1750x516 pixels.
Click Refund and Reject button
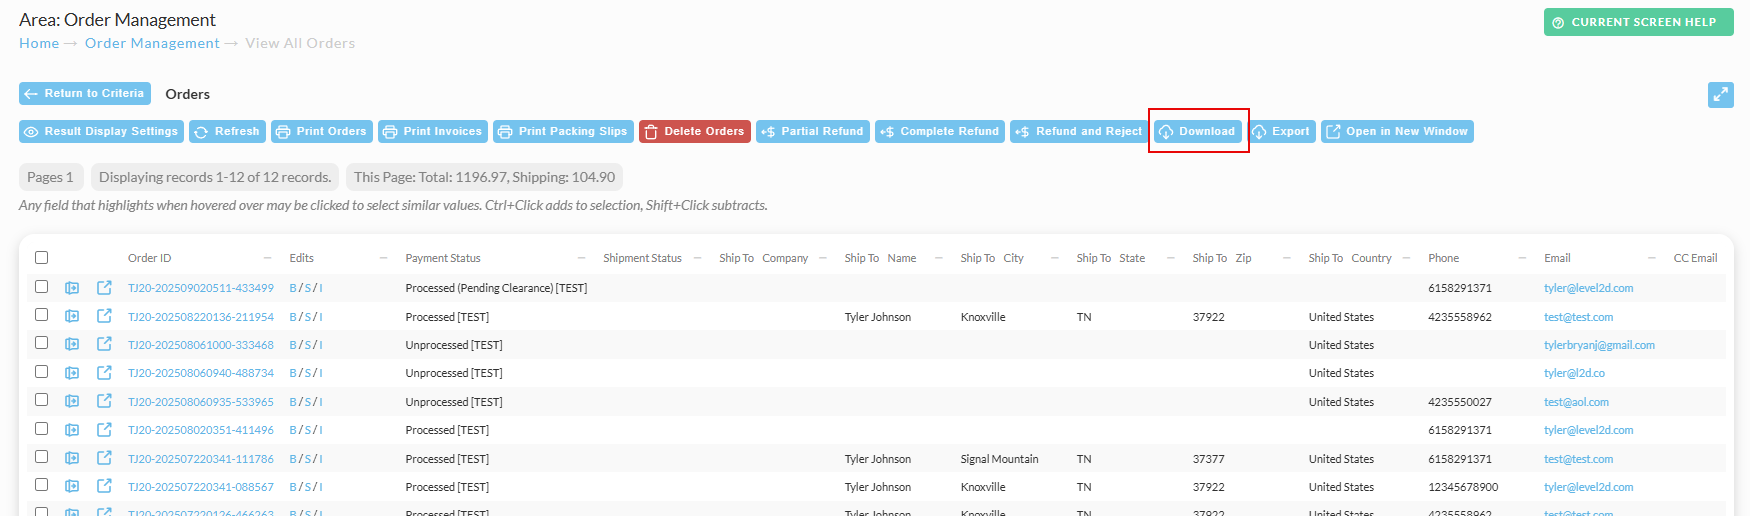(x=1079, y=131)
